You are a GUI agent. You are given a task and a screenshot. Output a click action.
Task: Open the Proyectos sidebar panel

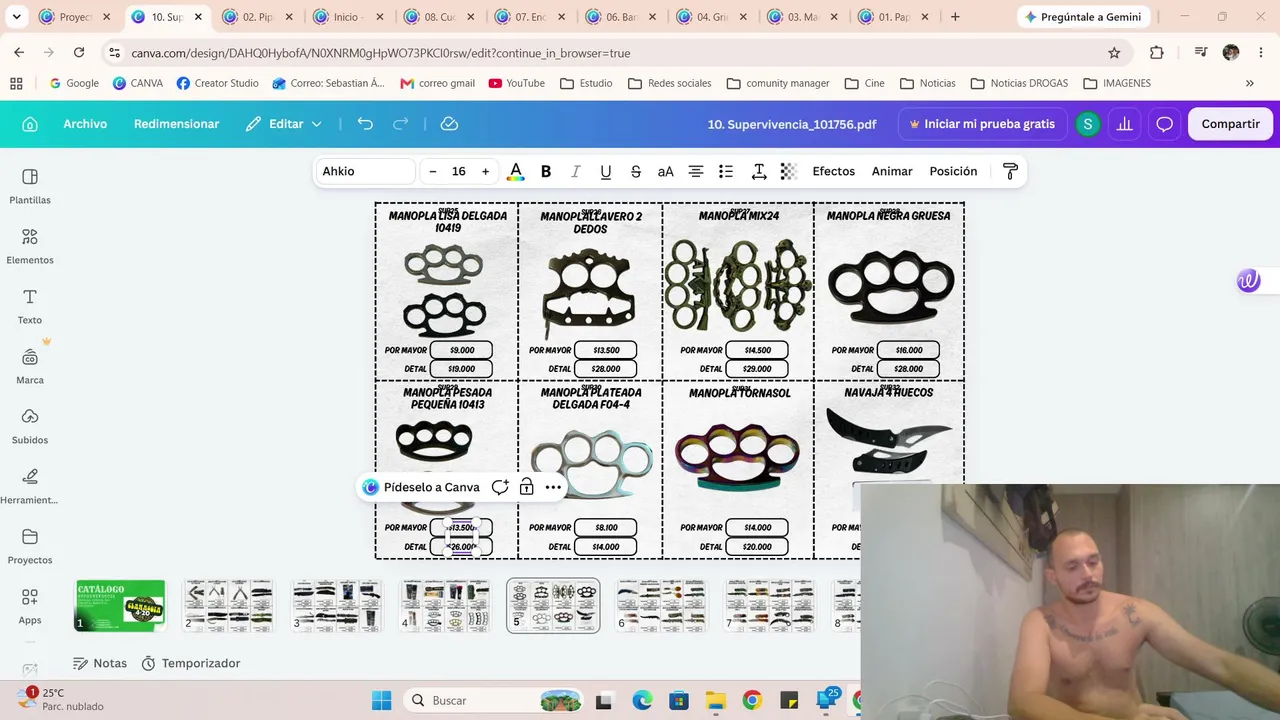(x=30, y=546)
